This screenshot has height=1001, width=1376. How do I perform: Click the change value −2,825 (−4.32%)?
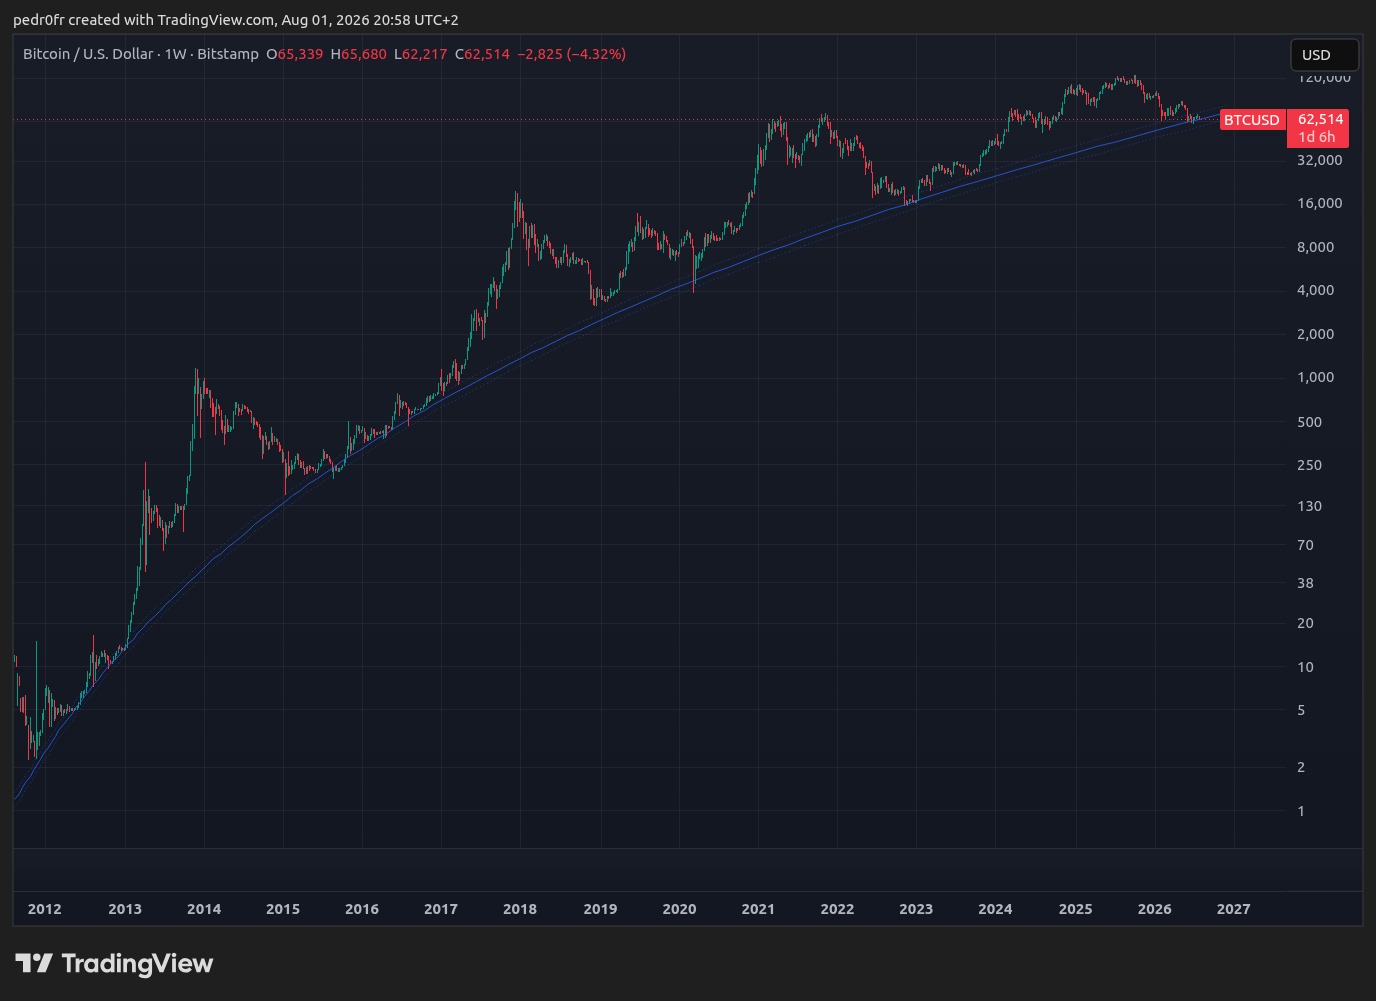[572, 54]
